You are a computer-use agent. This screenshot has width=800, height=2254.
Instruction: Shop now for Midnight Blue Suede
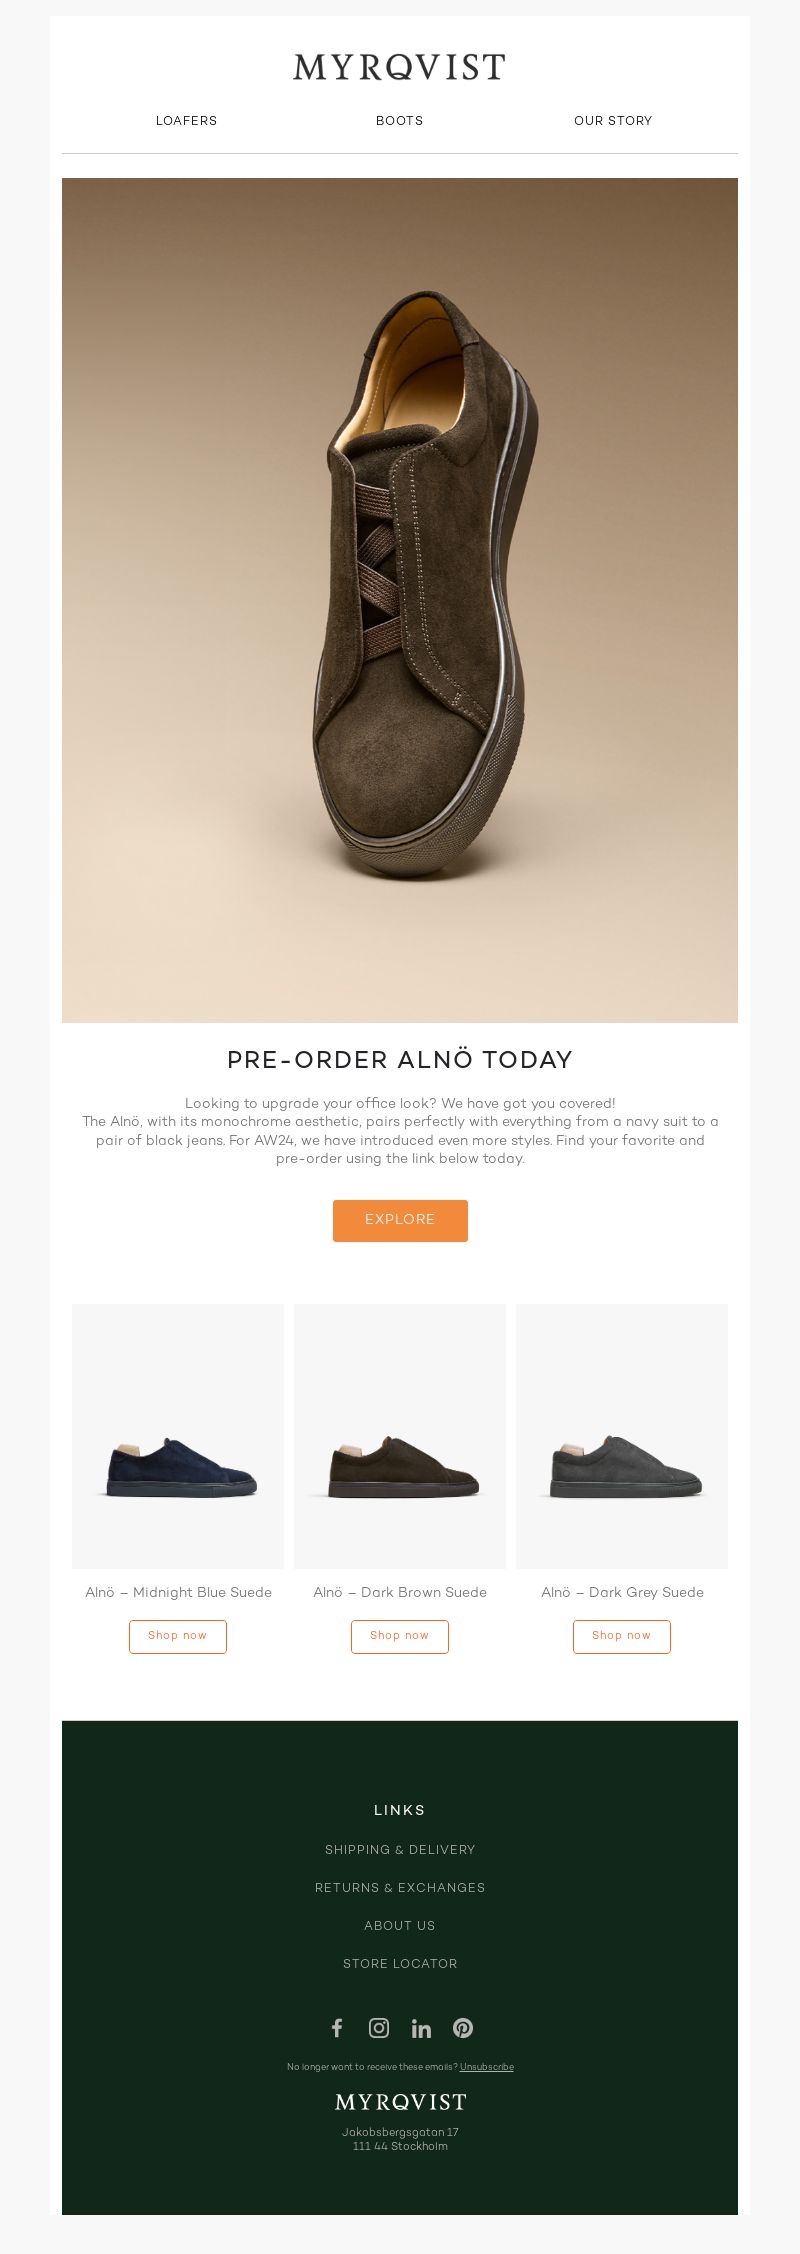click(x=178, y=1636)
